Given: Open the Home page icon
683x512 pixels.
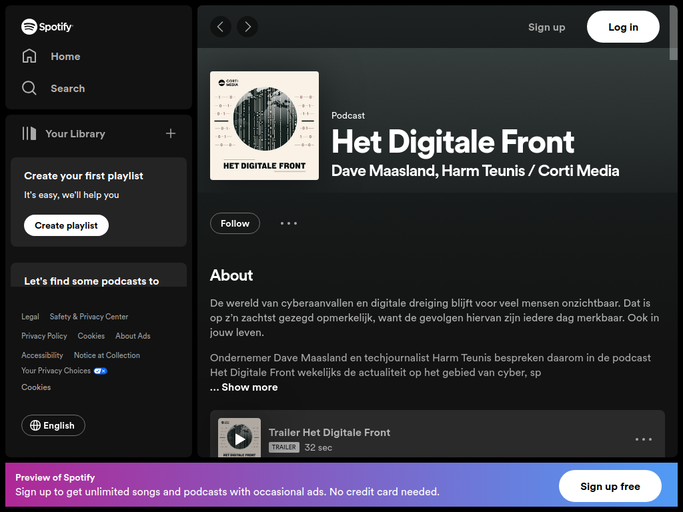Looking at the screenshot, I should [29, 56].
